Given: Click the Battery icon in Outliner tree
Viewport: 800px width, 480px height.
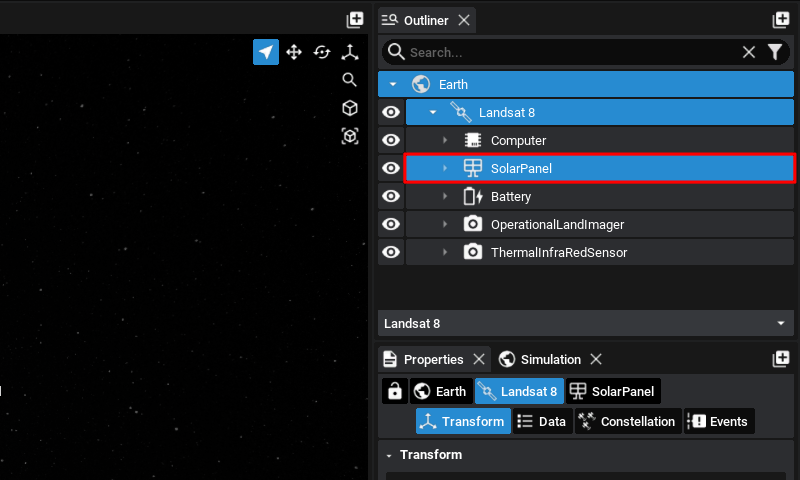Looking at the screenshot, I should [473, 196].
